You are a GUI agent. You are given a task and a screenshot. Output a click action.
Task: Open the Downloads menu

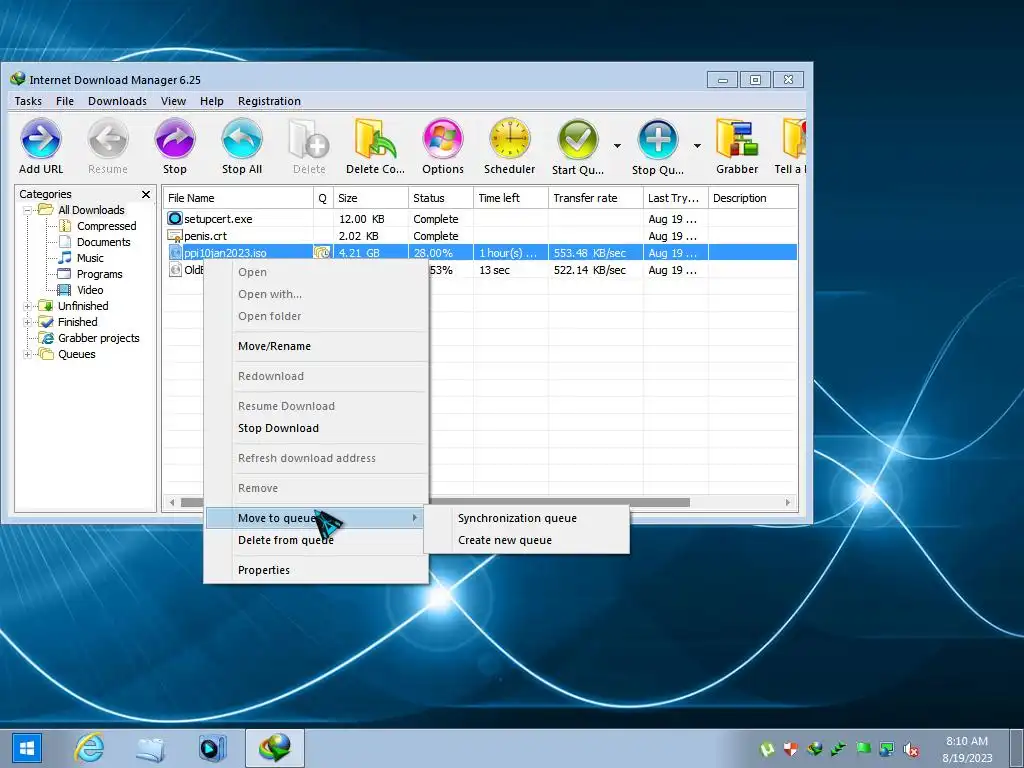118,101
